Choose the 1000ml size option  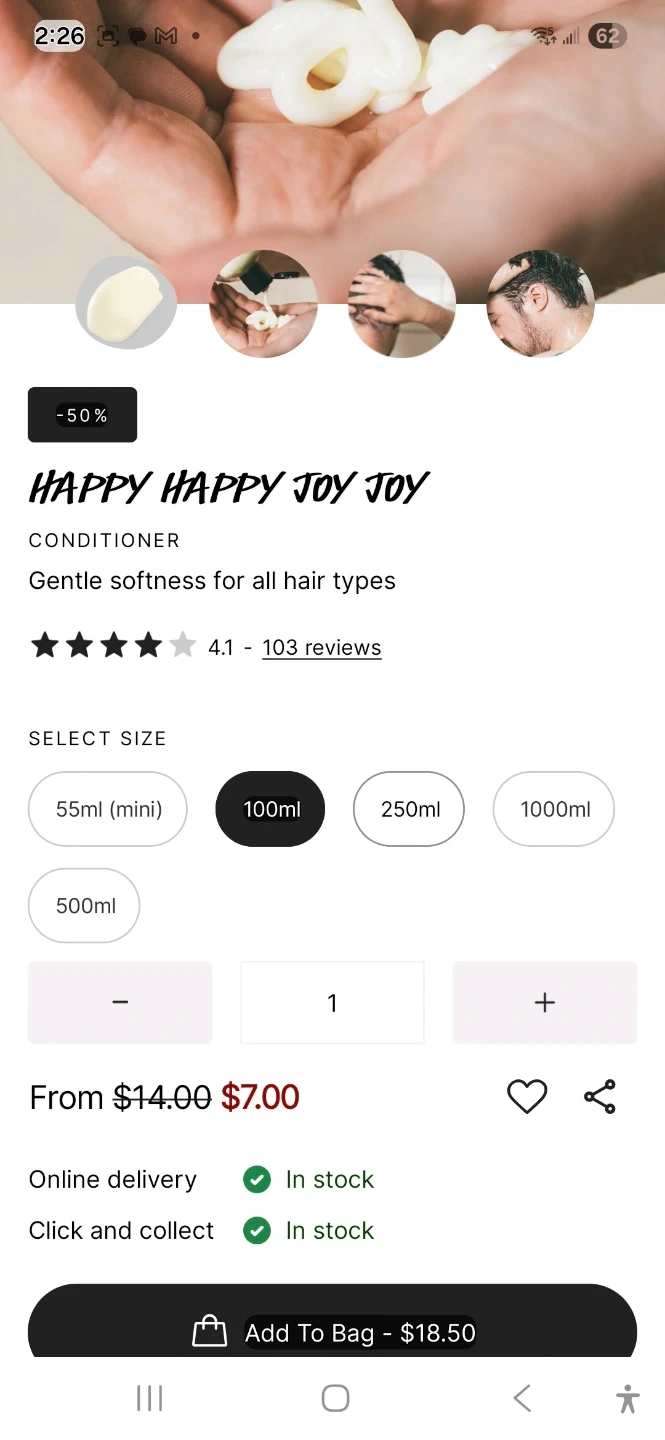pyautogui.click(x=554, y=809)
